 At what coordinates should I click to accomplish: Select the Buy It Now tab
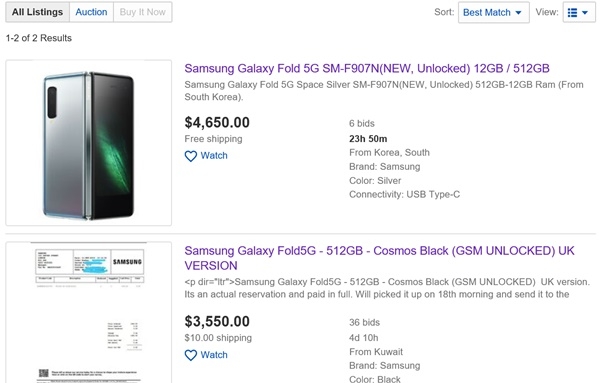click(142, 12)
